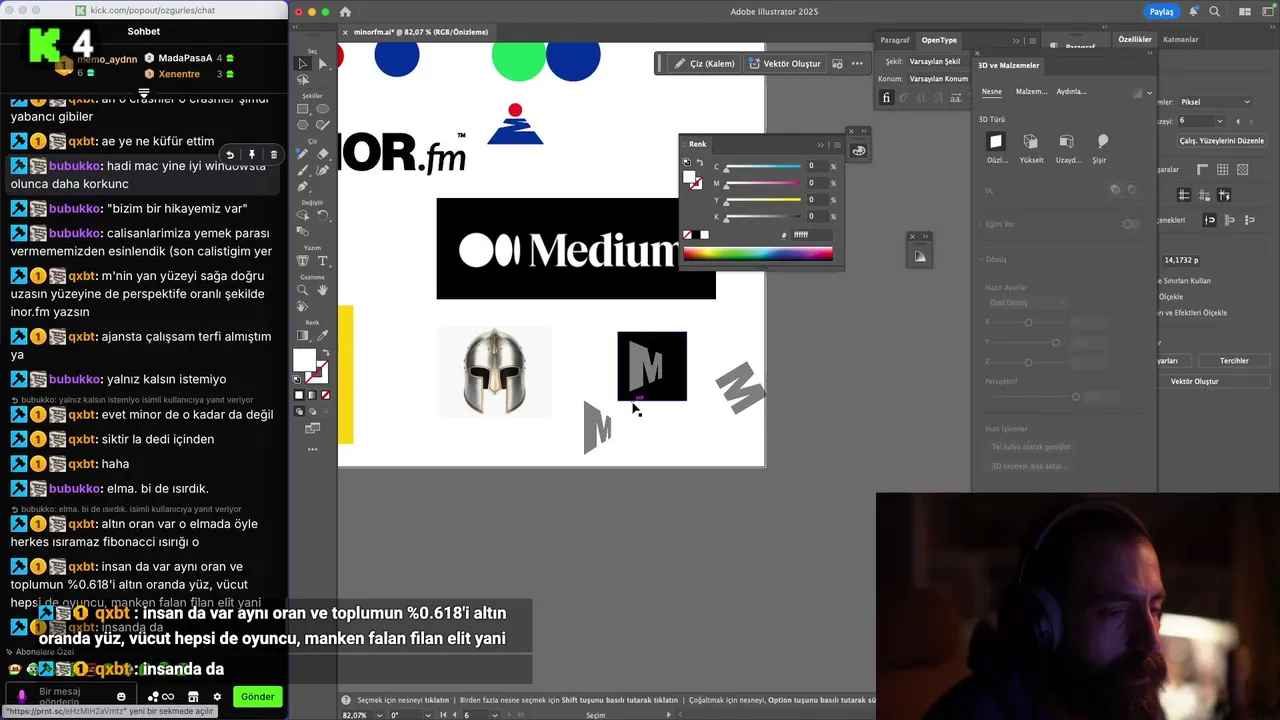Select the Lasso tool under Seç

tap(303, 80)
